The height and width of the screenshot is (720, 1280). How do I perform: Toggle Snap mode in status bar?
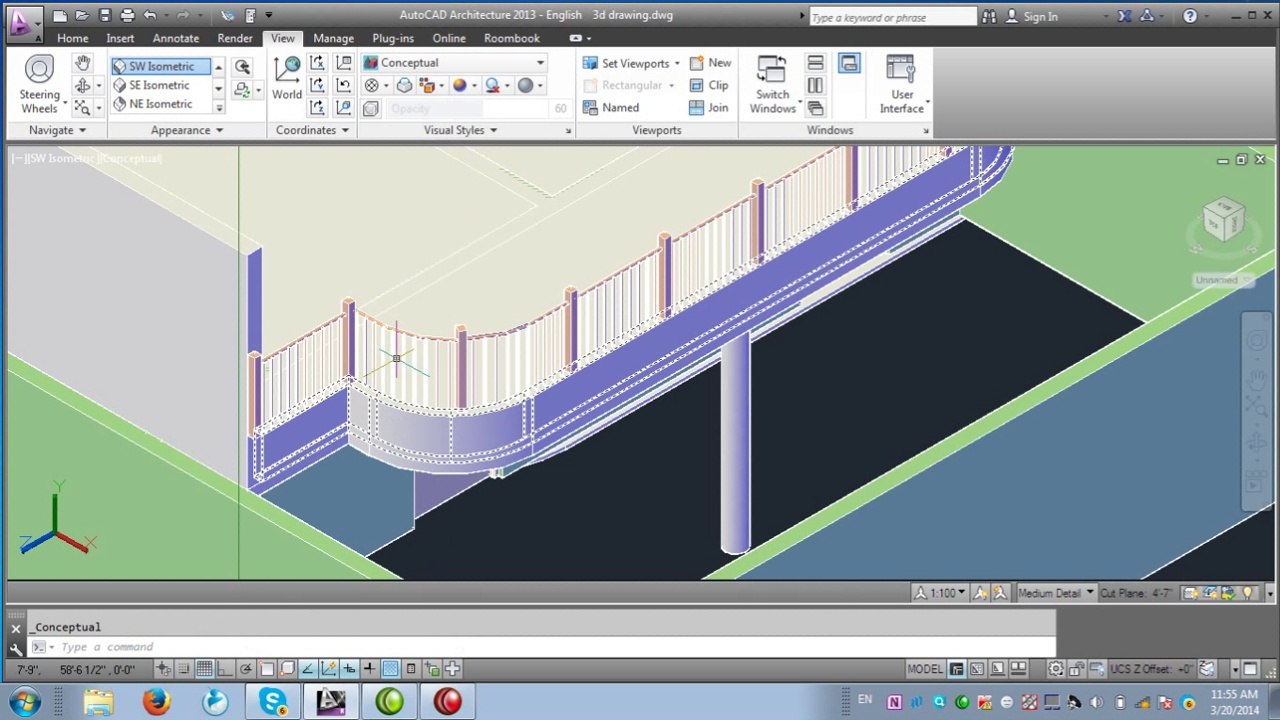[183, 669]
